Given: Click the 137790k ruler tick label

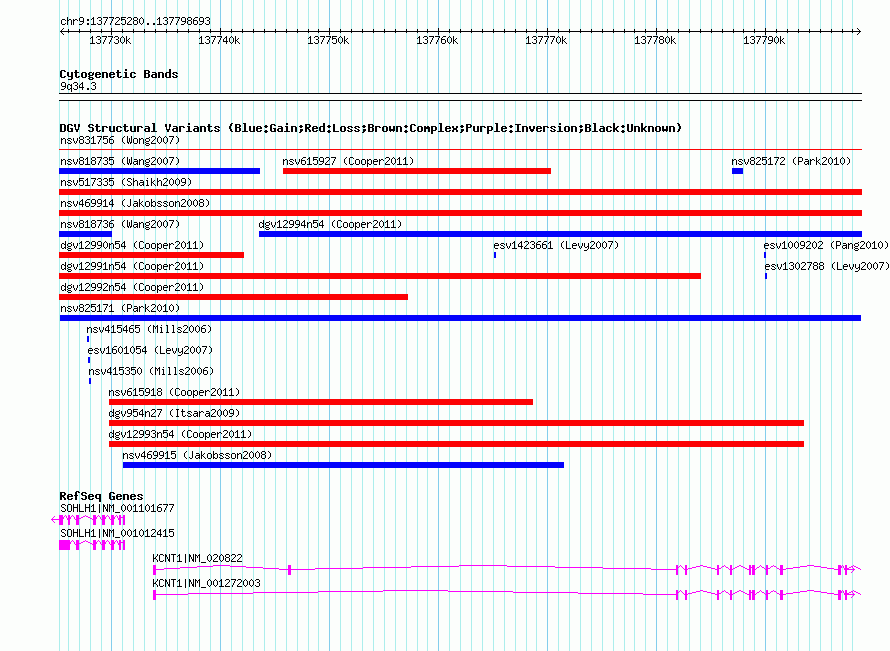Looking at the screenshot, I should (x=764, y=40).
